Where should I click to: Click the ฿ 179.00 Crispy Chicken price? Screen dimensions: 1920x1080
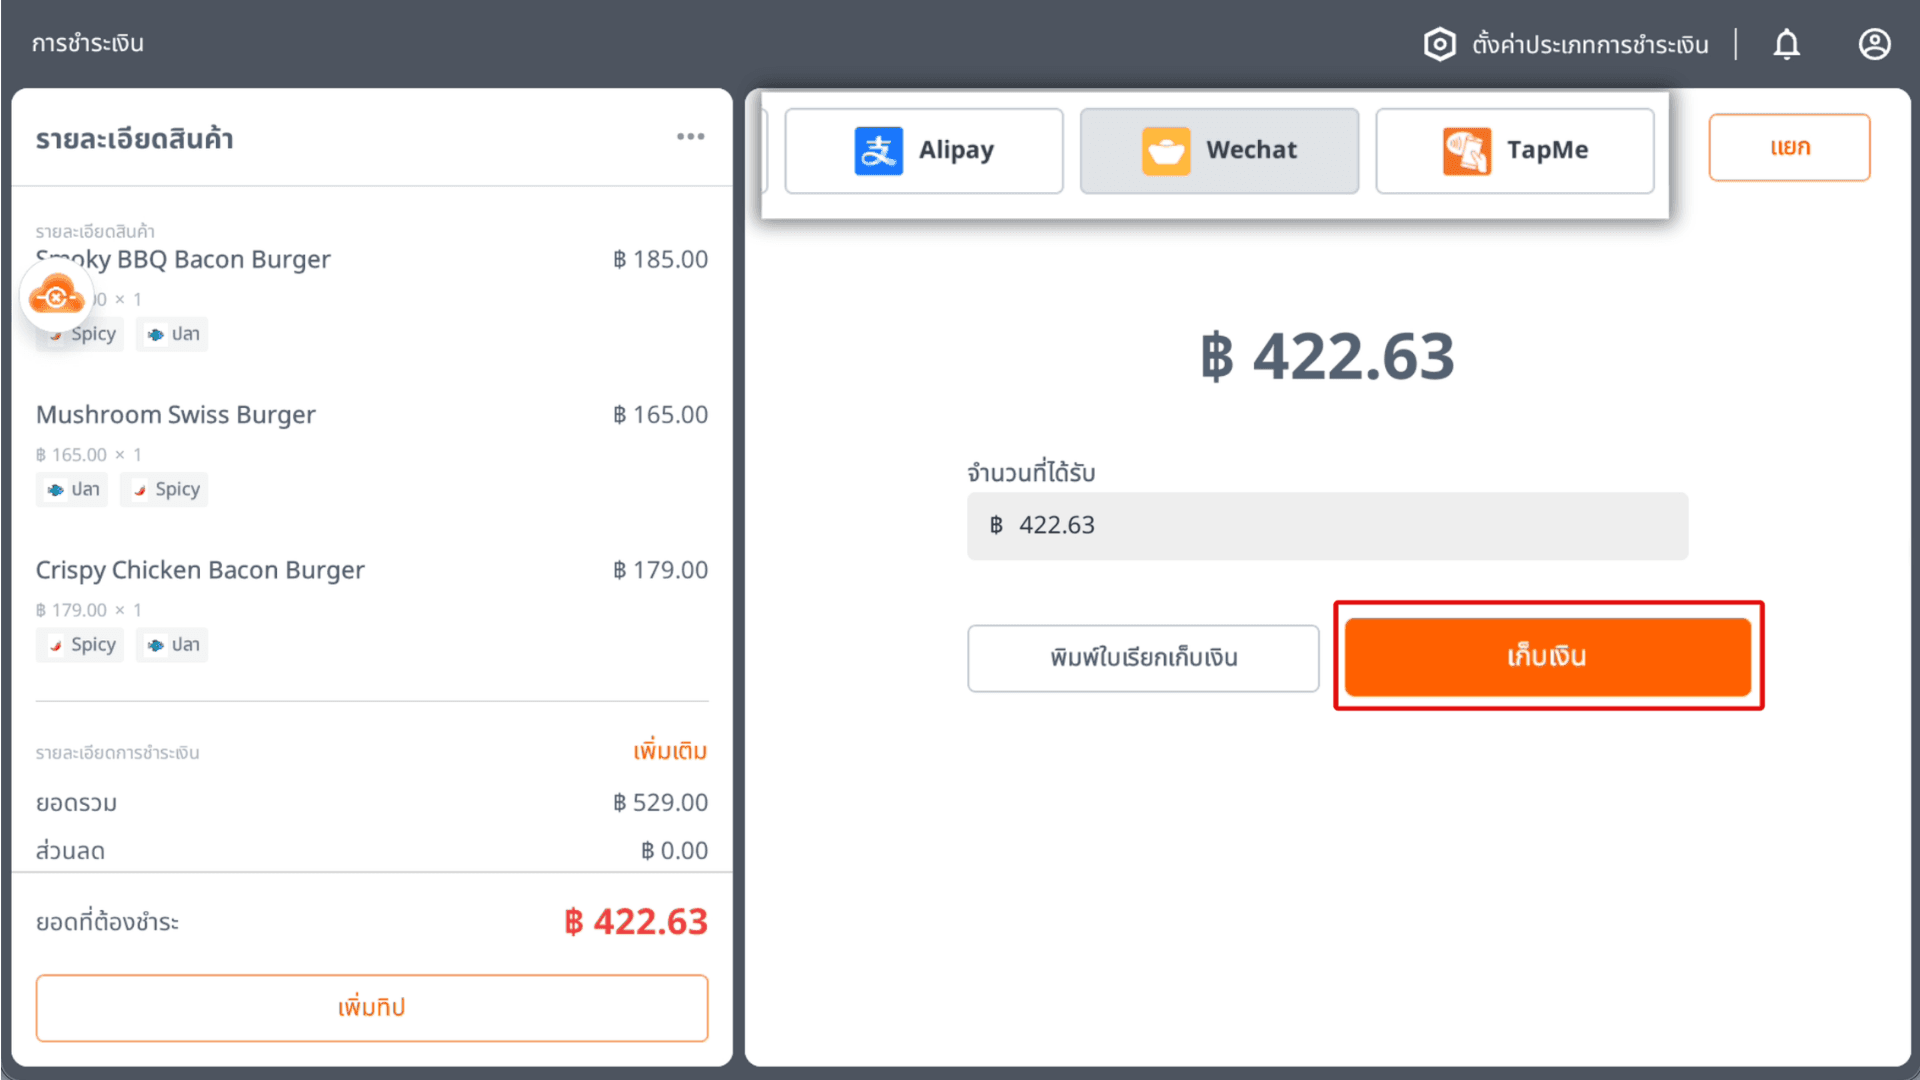click(x=660, y=570)
